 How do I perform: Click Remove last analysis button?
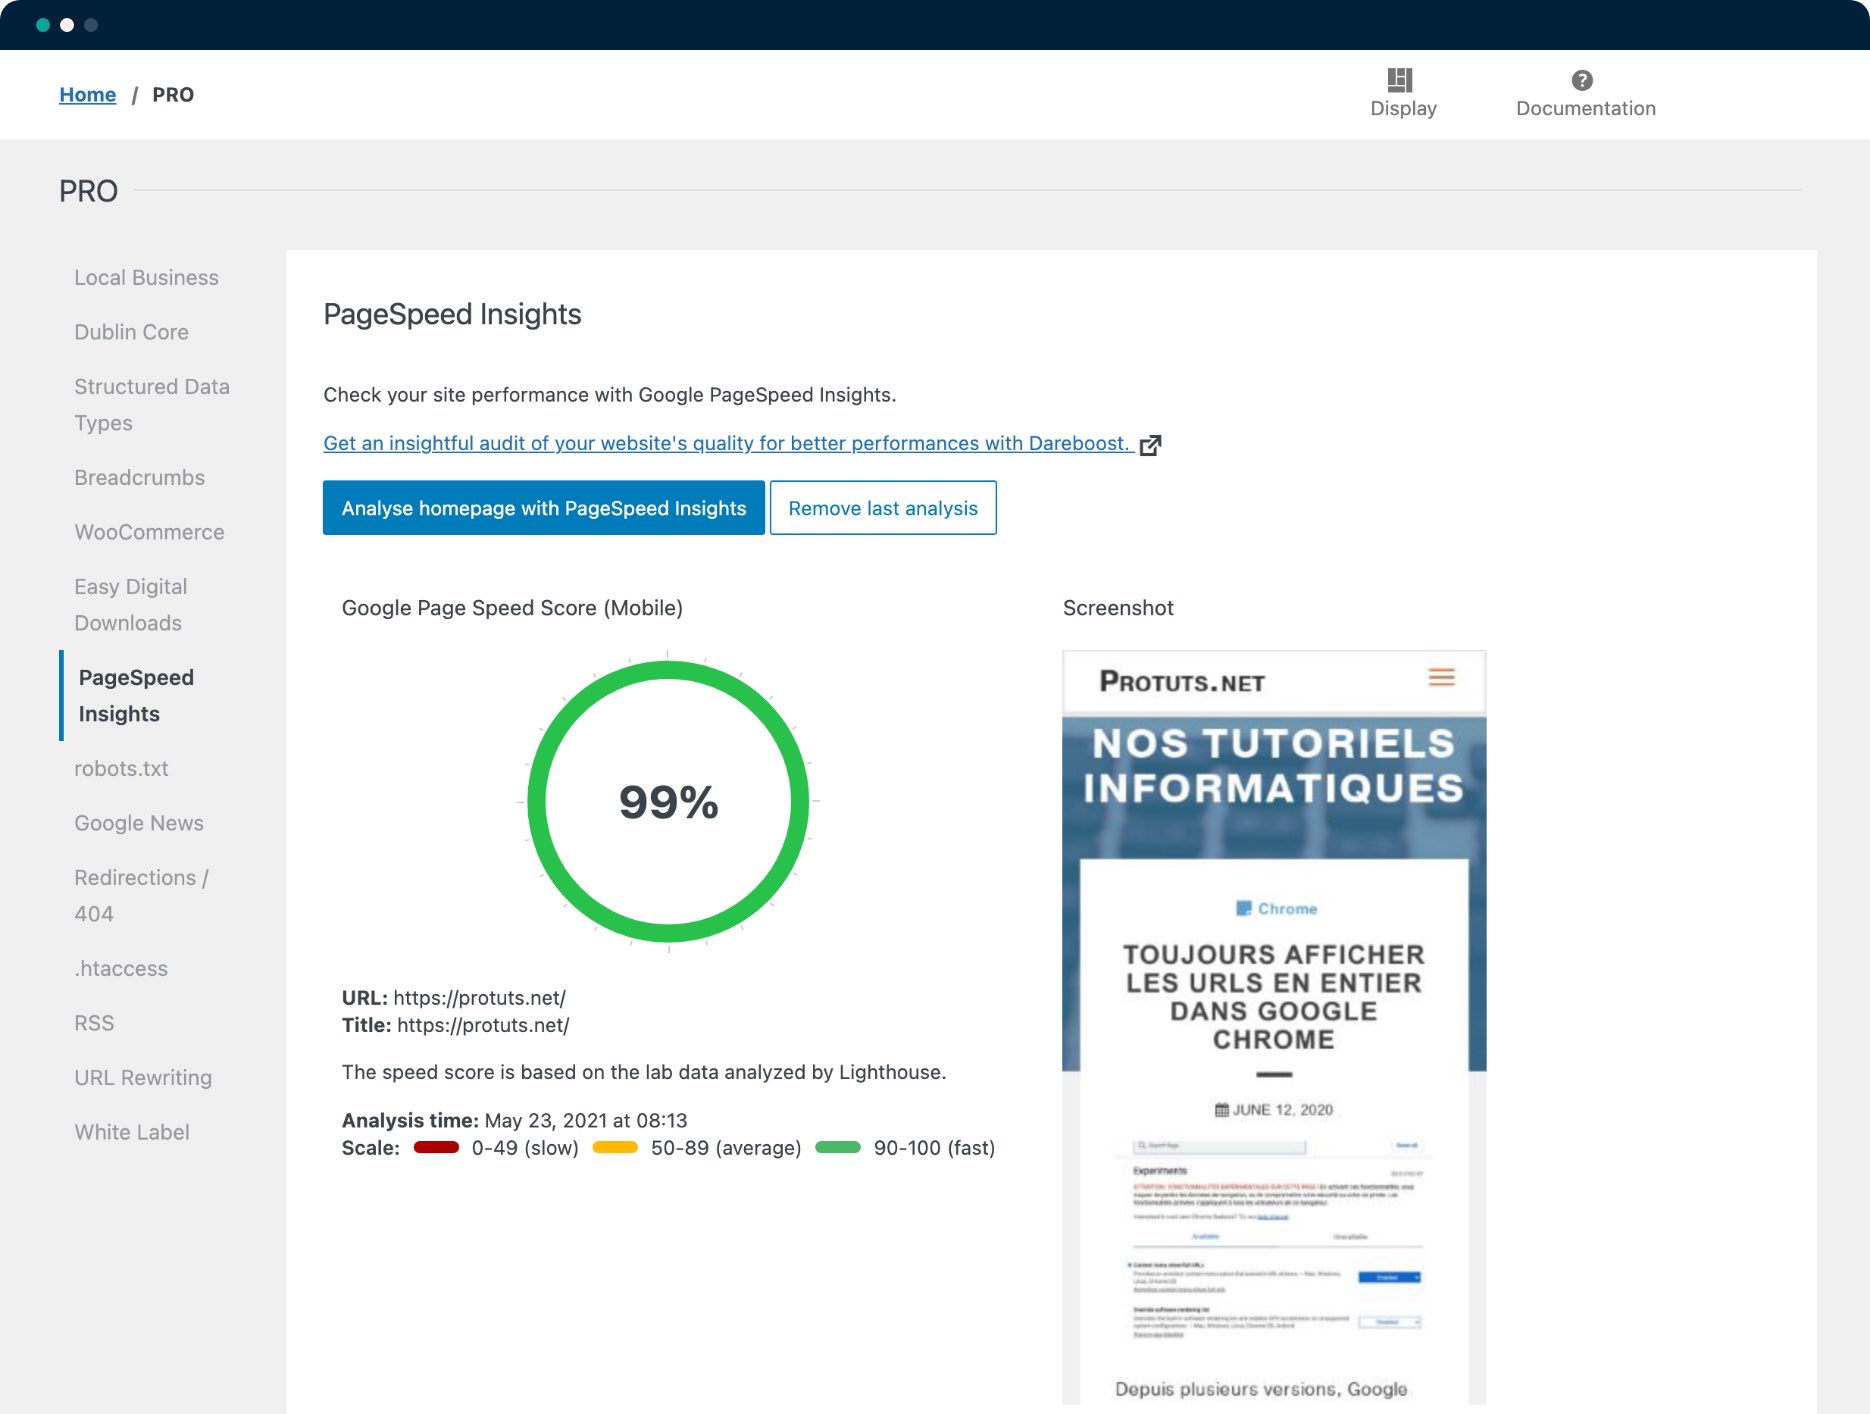coord(883,508)
